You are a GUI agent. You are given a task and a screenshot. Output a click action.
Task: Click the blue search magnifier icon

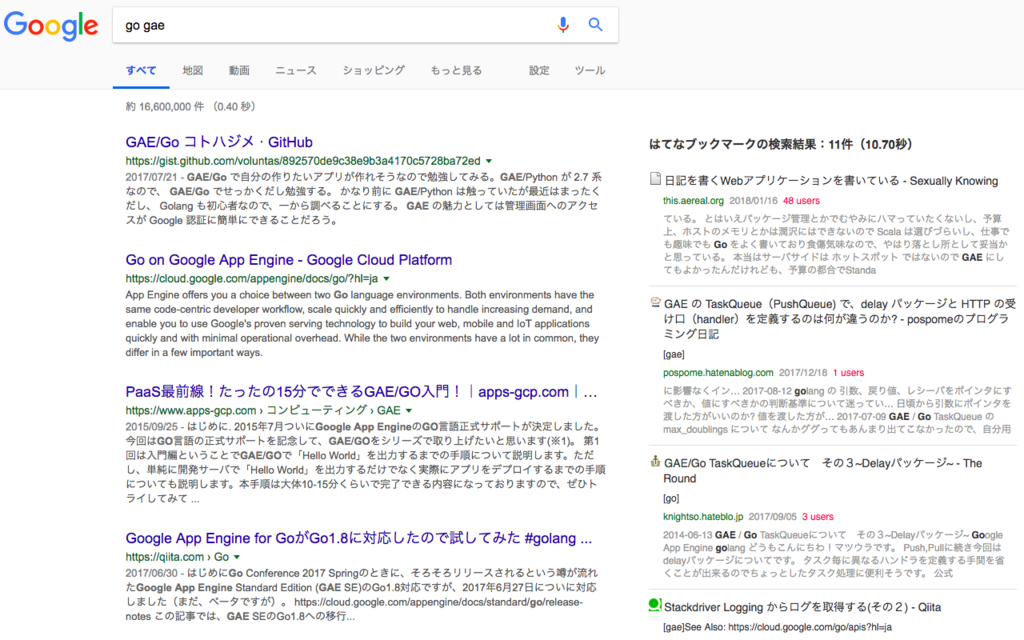[595, 25]
